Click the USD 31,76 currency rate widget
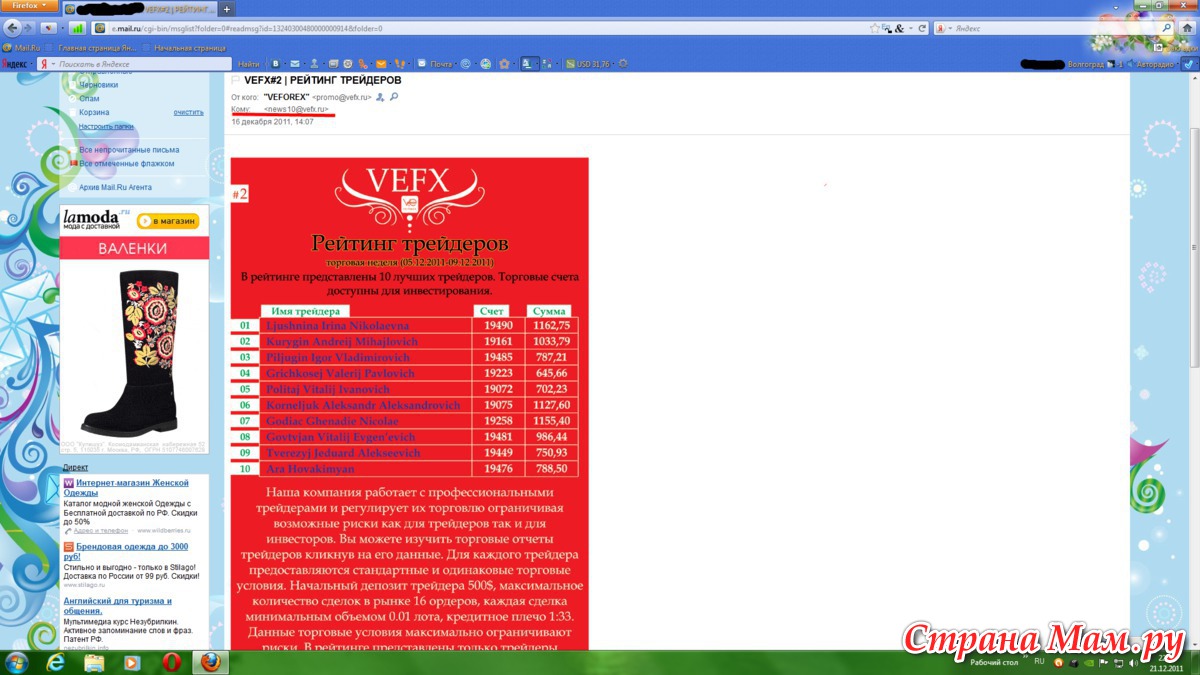Screen dimensions: 1200x675 588,63
